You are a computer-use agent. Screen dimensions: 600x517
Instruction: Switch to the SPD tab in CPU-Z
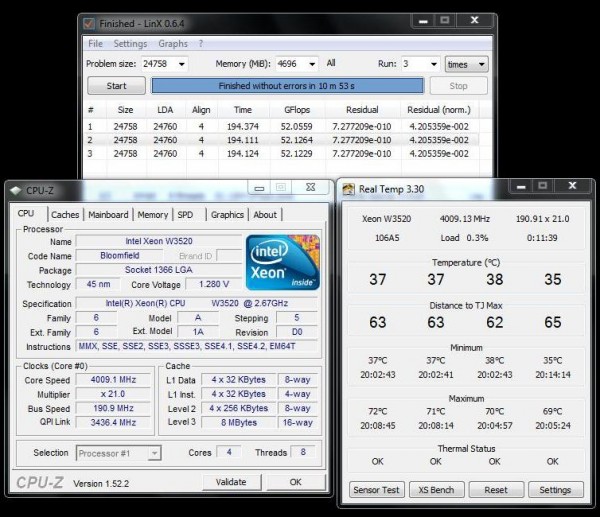pyautogui.click(x=185, y=215)
